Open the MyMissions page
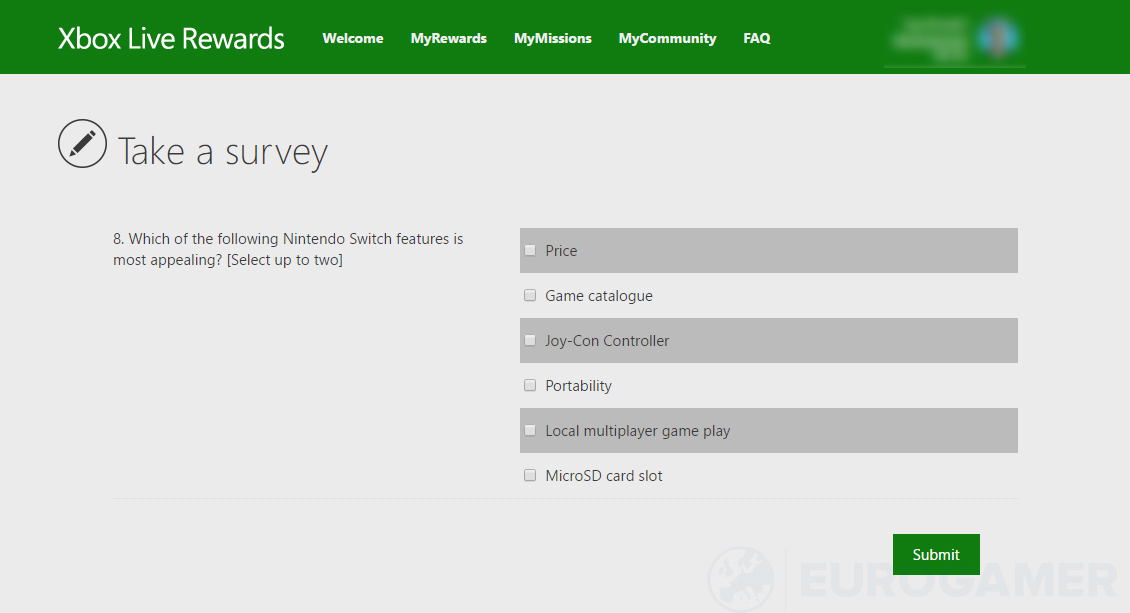1130x613 pixels. [552, 39]
